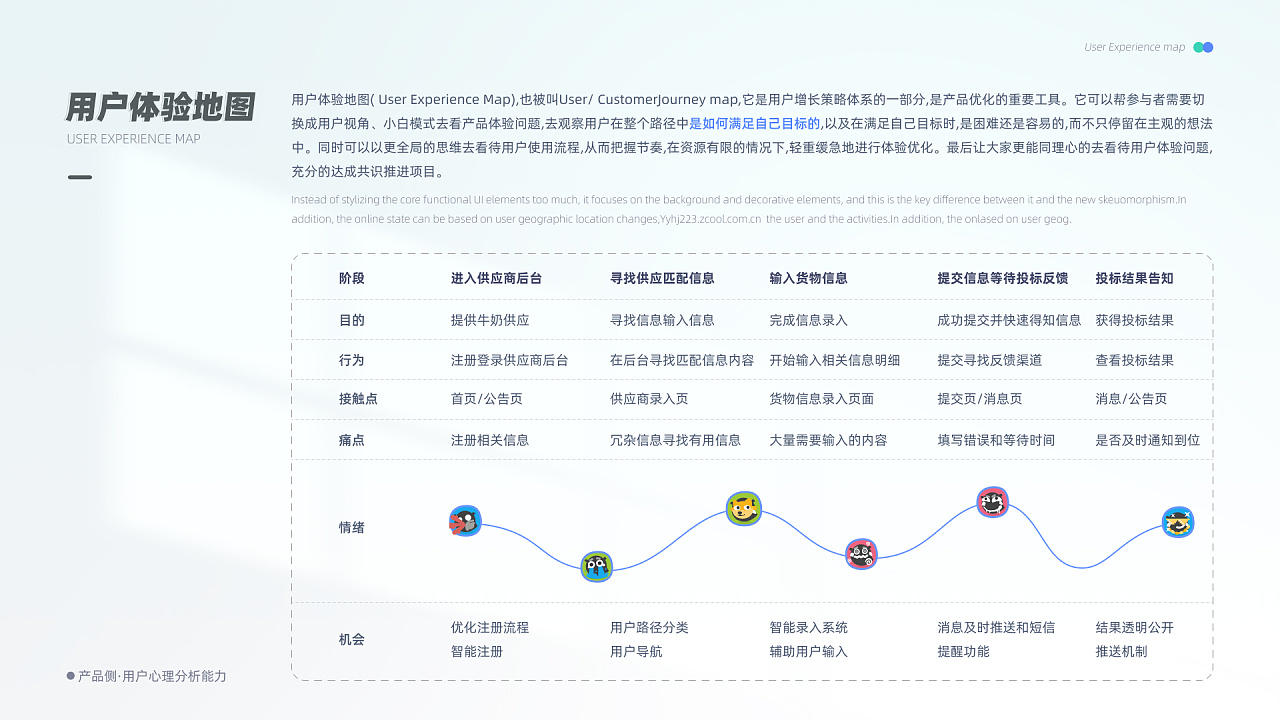The image size is (1280, 720).
Task: Select the 接触点 row label
Action: point(358,399)
